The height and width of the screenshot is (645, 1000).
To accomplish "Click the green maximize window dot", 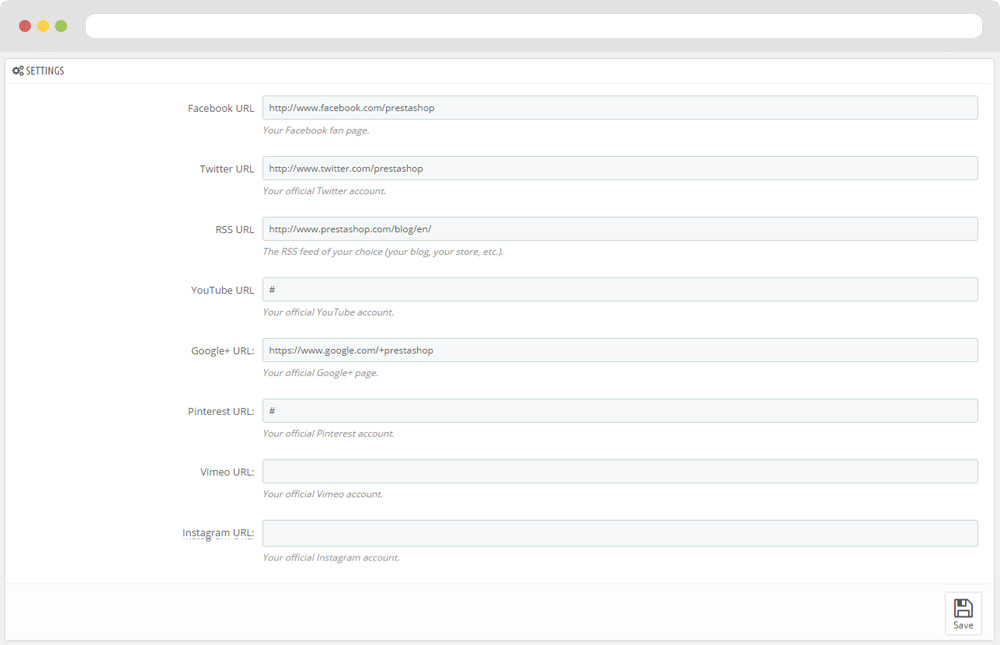I will point(61,26).
